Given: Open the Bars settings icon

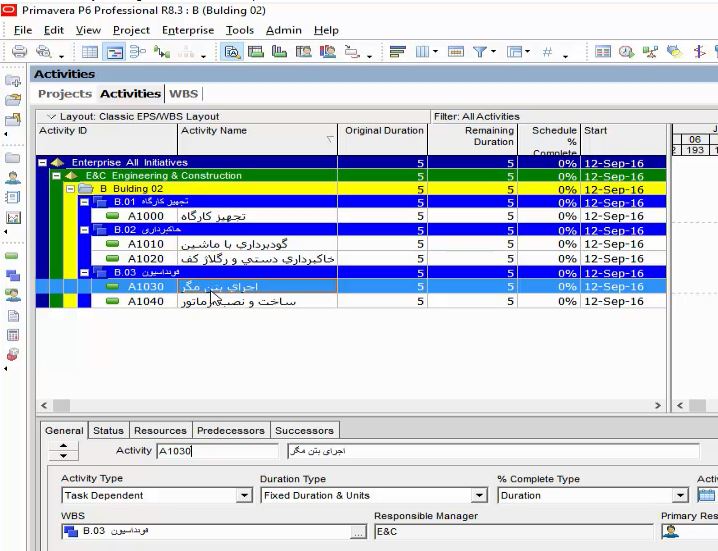Looking at the screenshot, I should coord(397,52).
